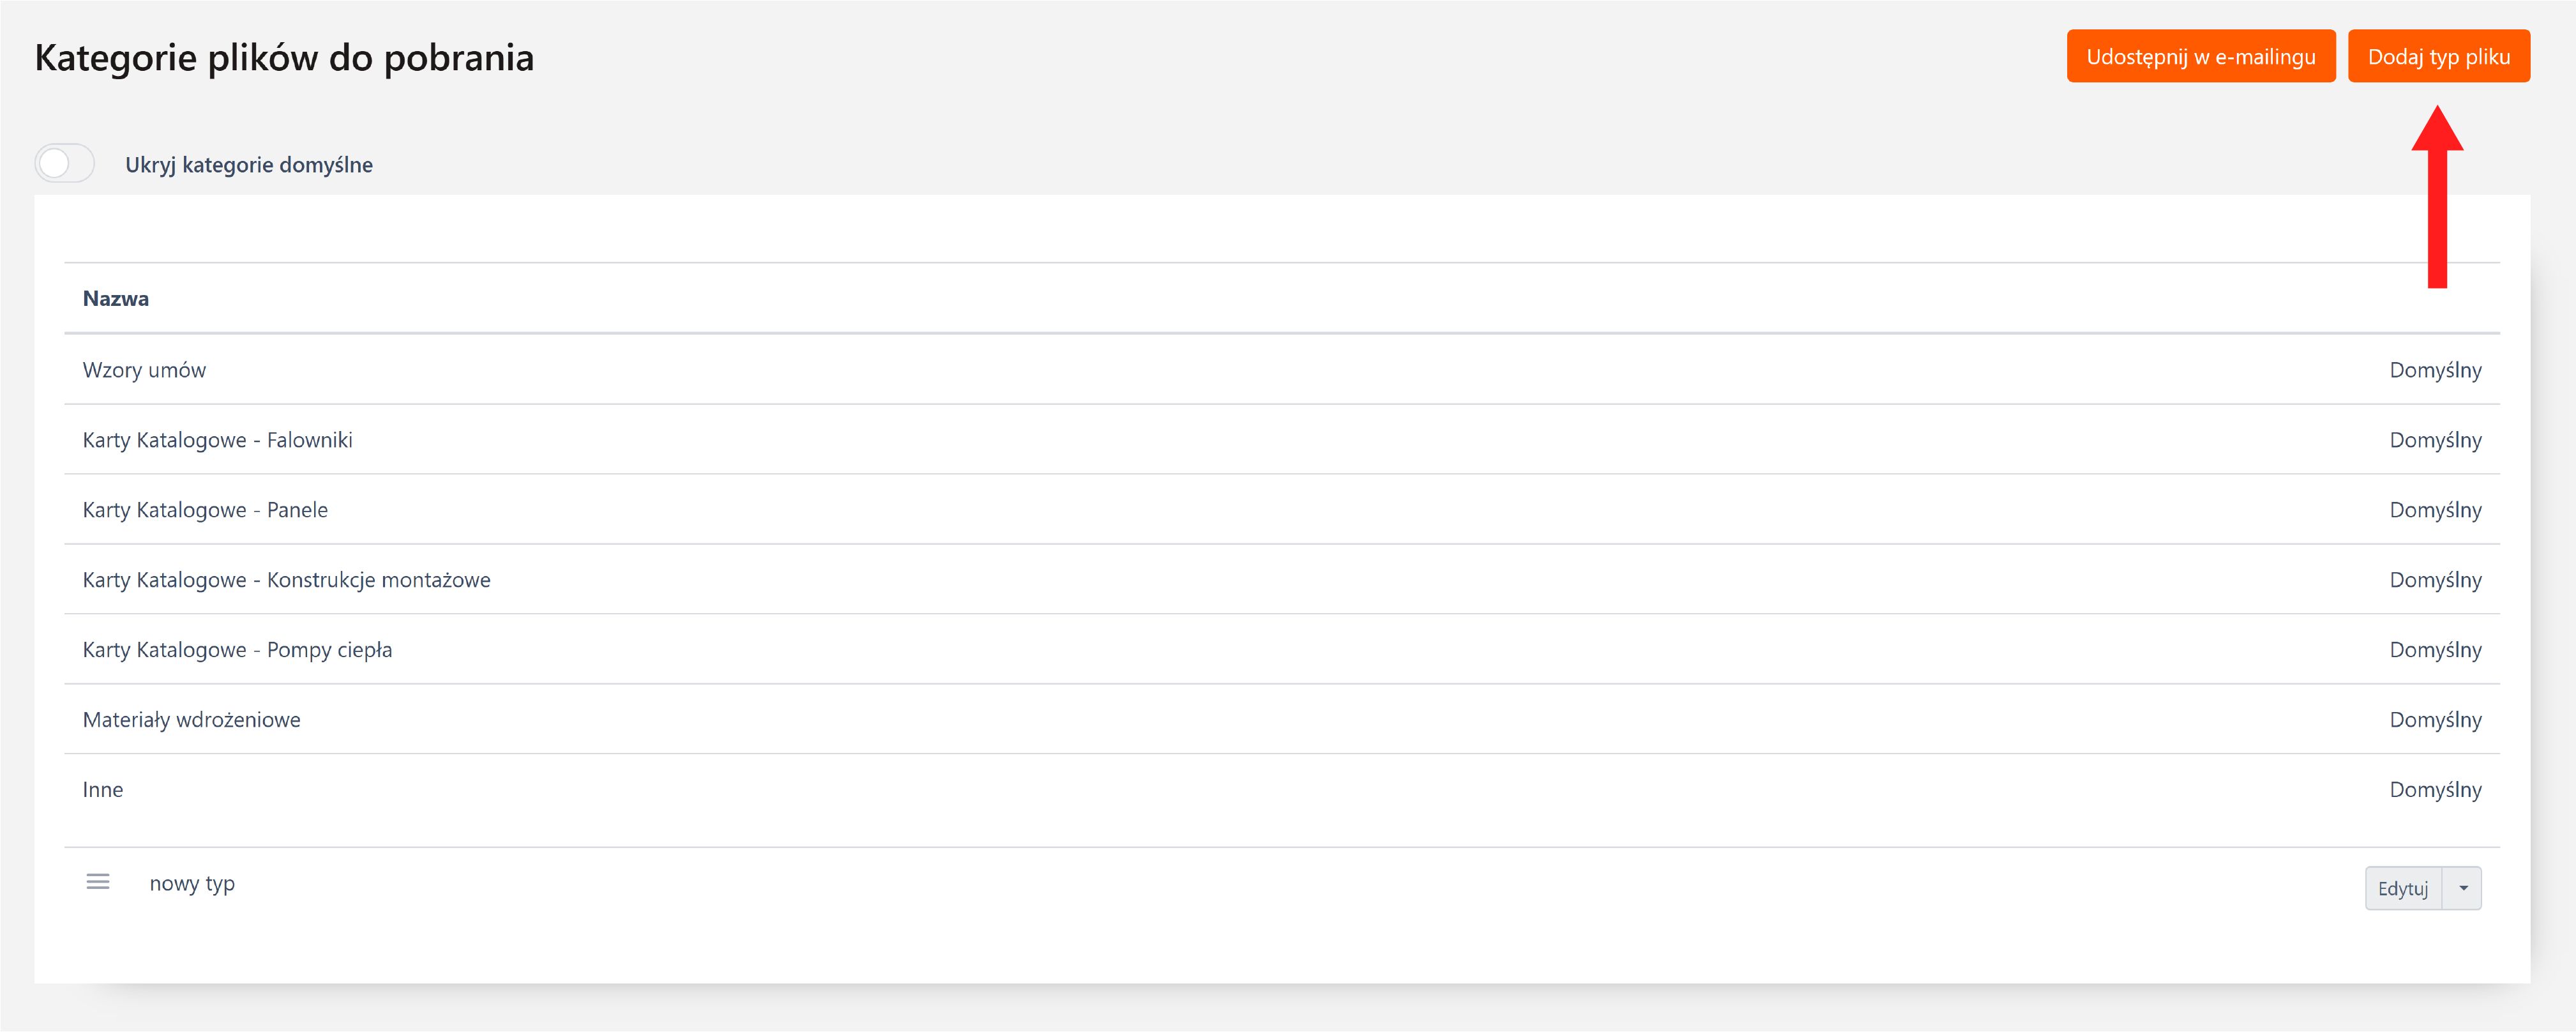Toggle the "Ukryj kategorie domyślne" switch

tap(65, 164)
